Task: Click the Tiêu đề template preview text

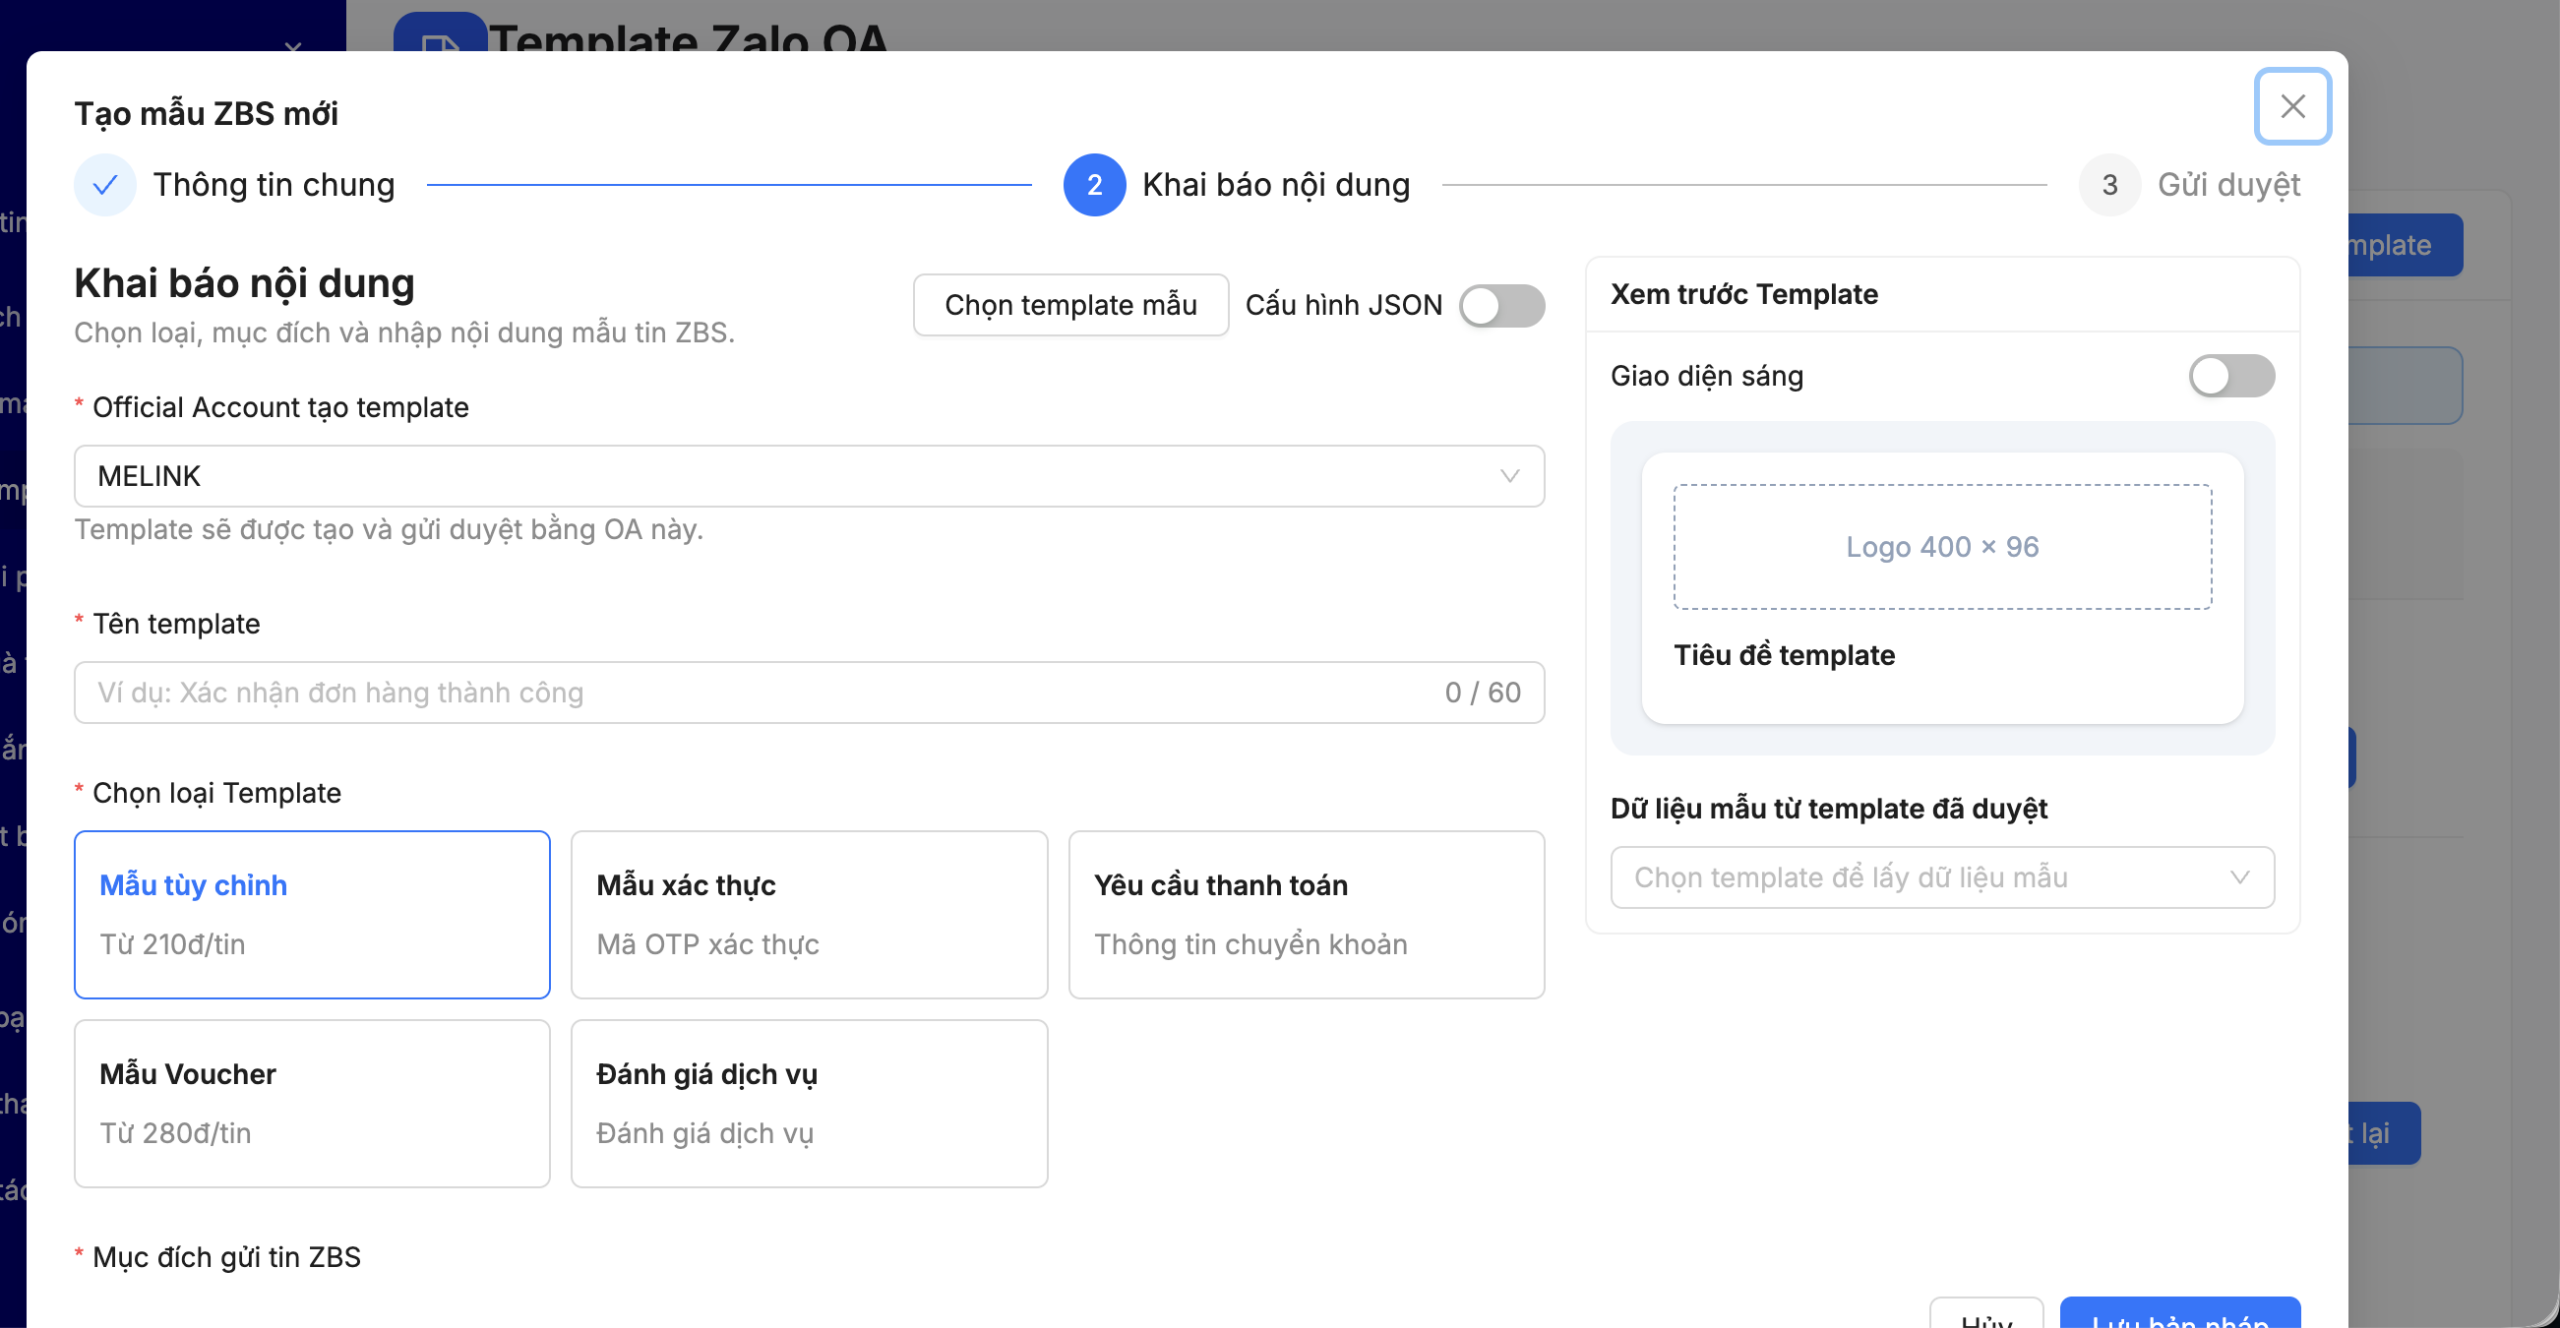Action: [x=1784, y=655]
